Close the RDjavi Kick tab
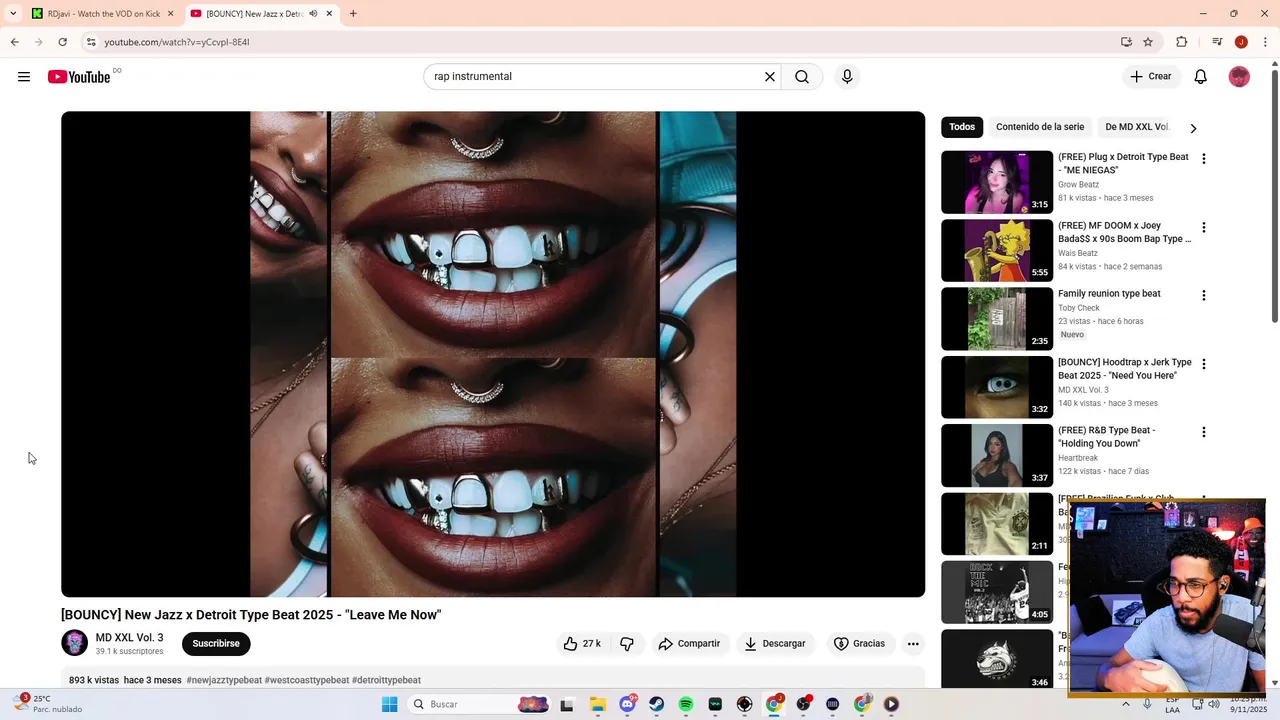 [170, 14]
